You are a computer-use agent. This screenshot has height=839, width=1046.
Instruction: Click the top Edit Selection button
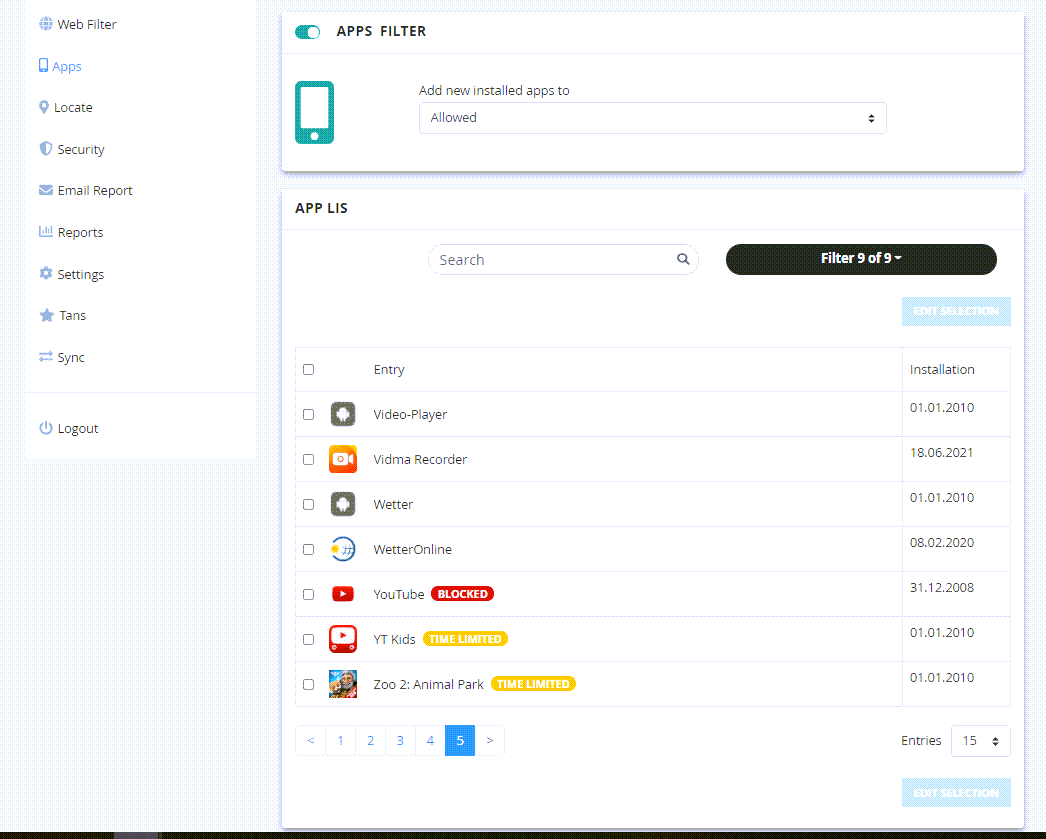pyautogui.click(x=956, y=311)
